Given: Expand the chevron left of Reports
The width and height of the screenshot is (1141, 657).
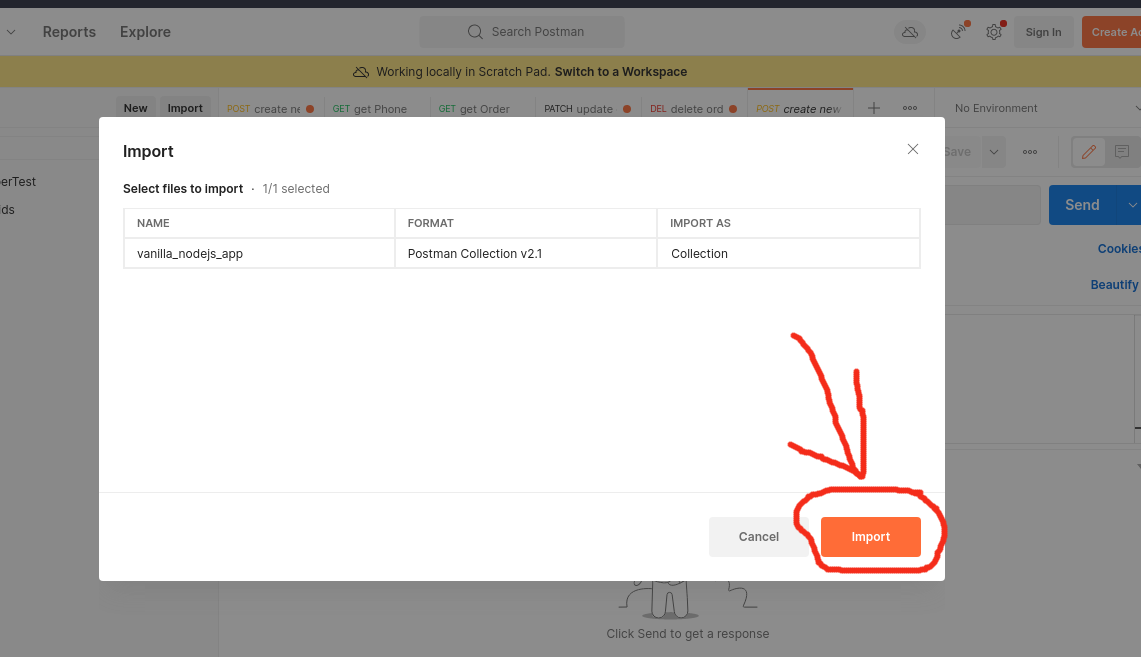Looking at the screenshot, I should pos(11,32).
